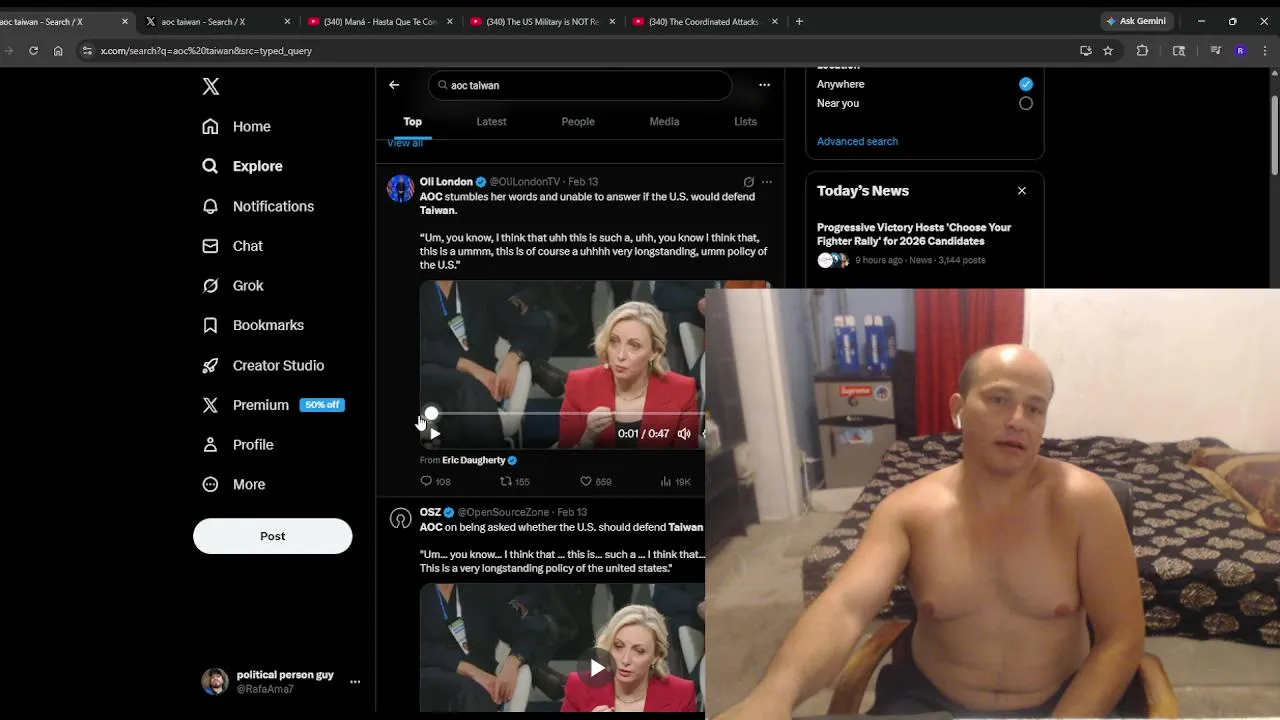This screenshot has width=1280, height=720.
Task: Open a new browser tab
Action: tap(799, 21)
